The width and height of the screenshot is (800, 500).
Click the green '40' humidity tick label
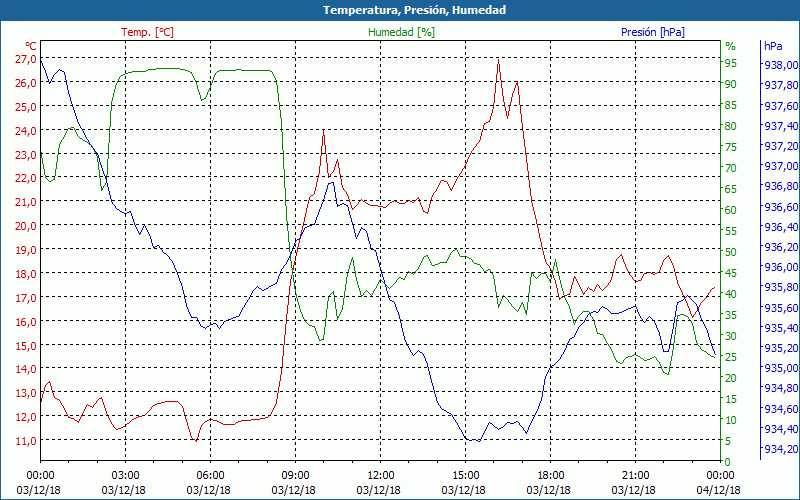[x=731, y=294]
